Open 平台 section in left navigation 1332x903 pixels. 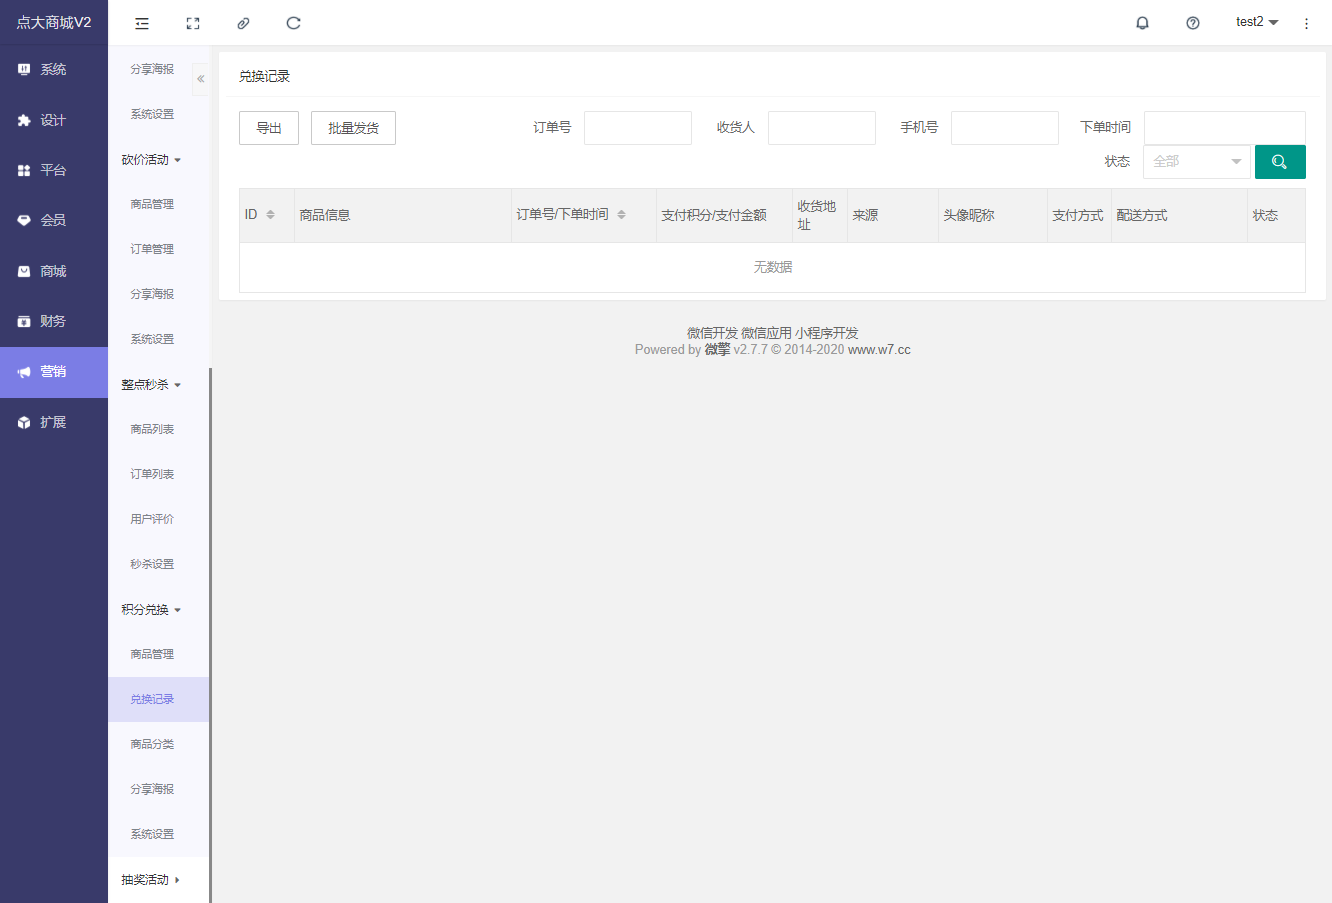54,170
